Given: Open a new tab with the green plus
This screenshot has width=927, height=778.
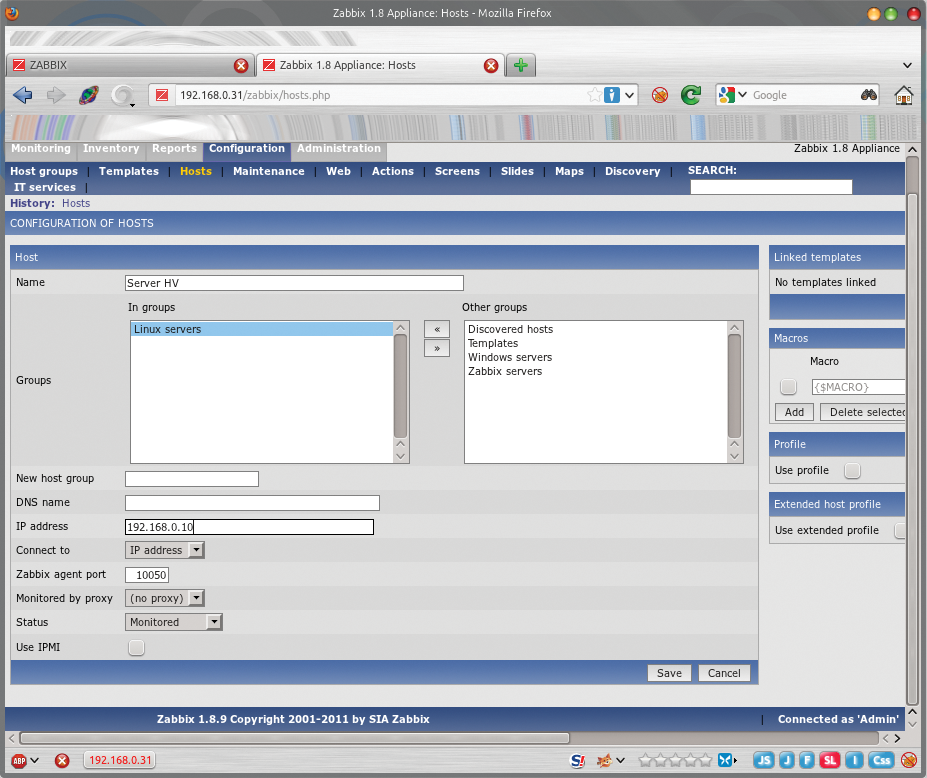Looking at the screenshot, I should (519, 63).
